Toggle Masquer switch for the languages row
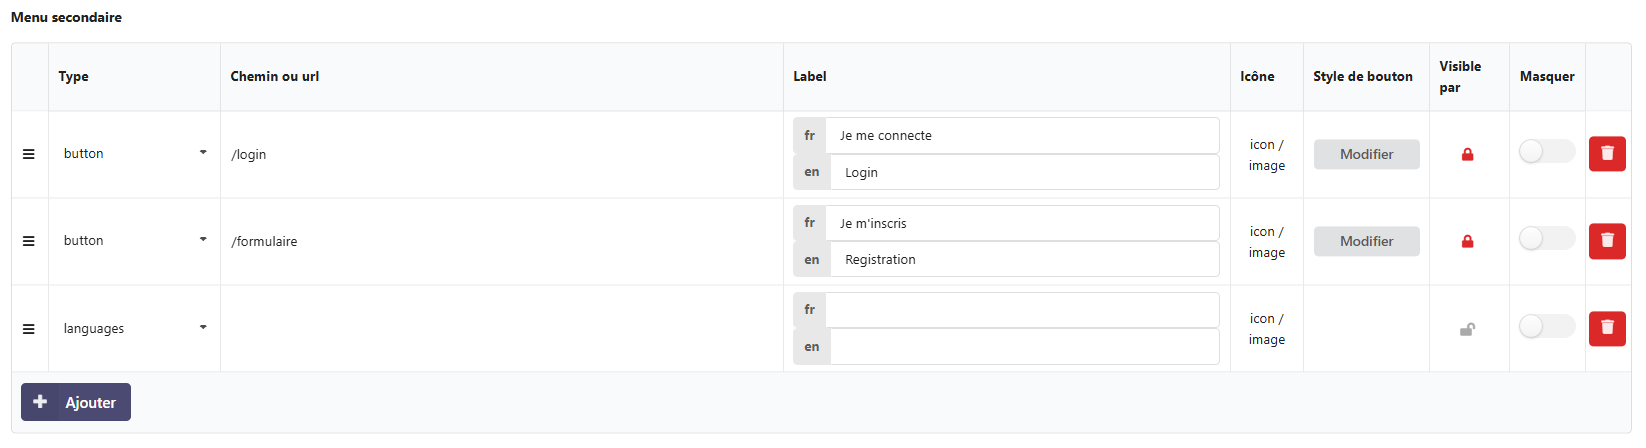 tap(1546, 326)
